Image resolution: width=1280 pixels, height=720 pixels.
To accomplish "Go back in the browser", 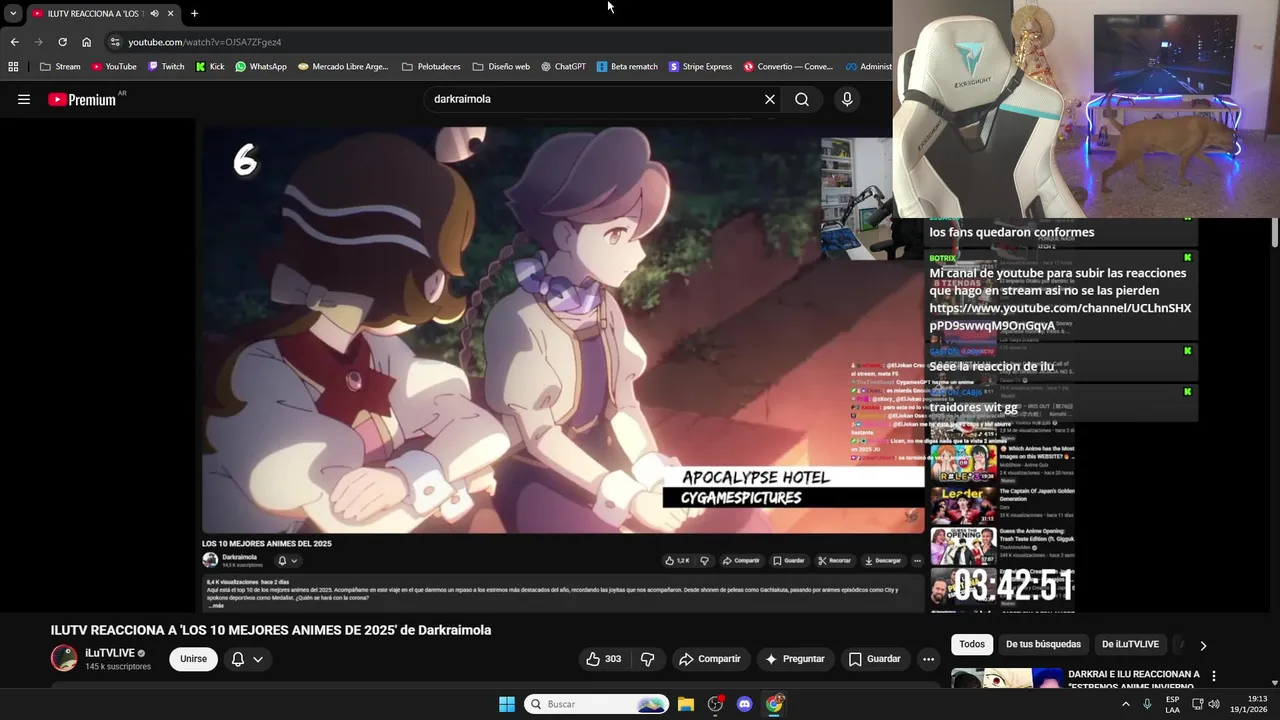I will 14,42.
